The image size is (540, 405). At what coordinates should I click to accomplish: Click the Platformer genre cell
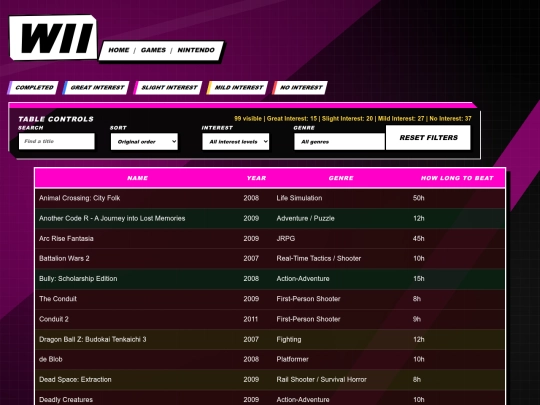[292, 359]
